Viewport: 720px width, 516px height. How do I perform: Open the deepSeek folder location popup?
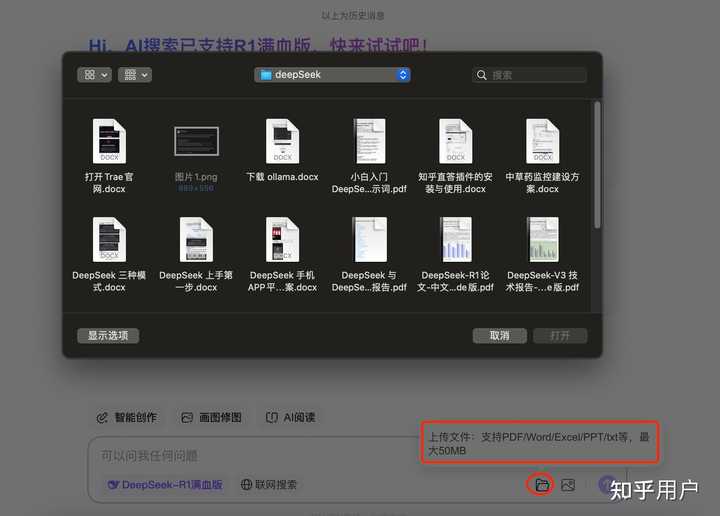coord(332,75)
